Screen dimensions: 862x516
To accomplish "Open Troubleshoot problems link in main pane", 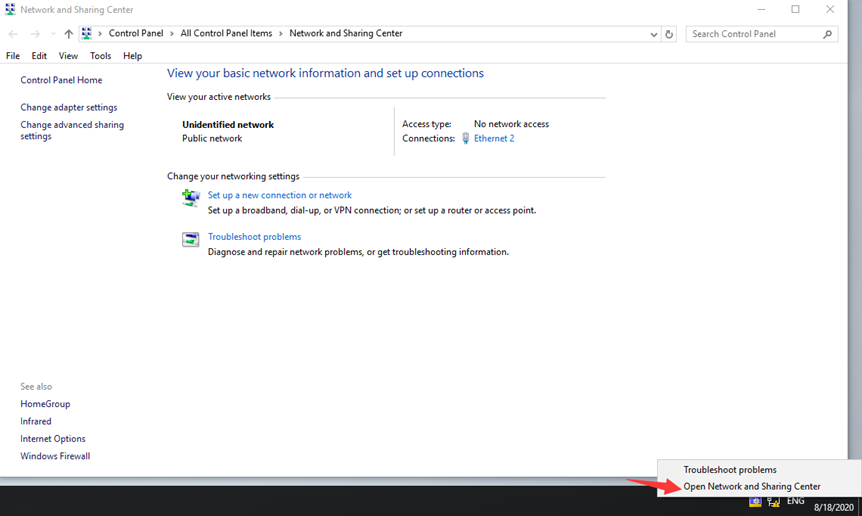I will pyautogui.click(x=255, y=237).
